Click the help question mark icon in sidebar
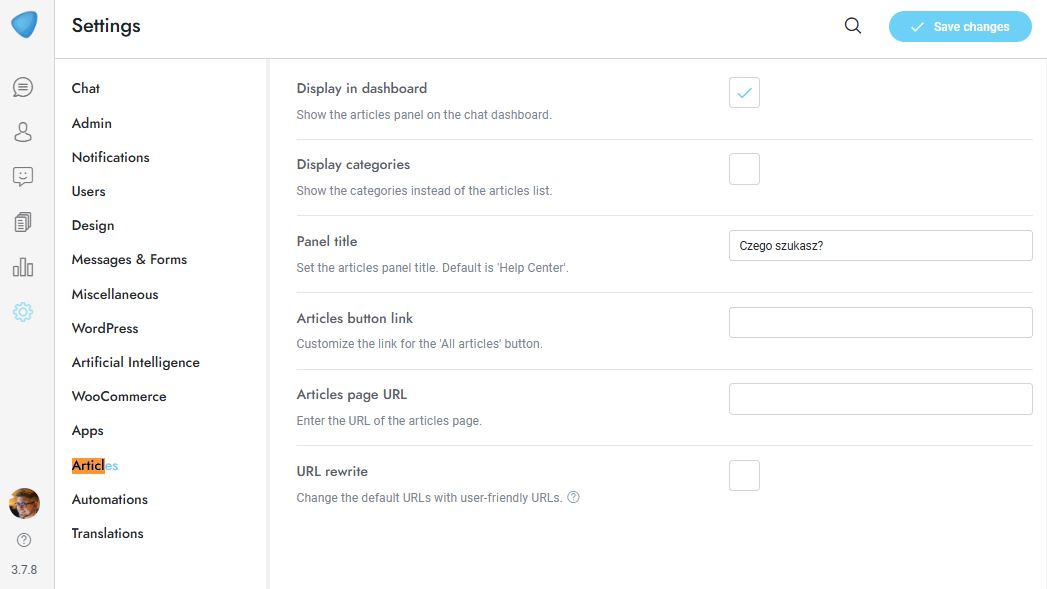The width and height of the screenshot is (1047, 589). coord(24,540)
